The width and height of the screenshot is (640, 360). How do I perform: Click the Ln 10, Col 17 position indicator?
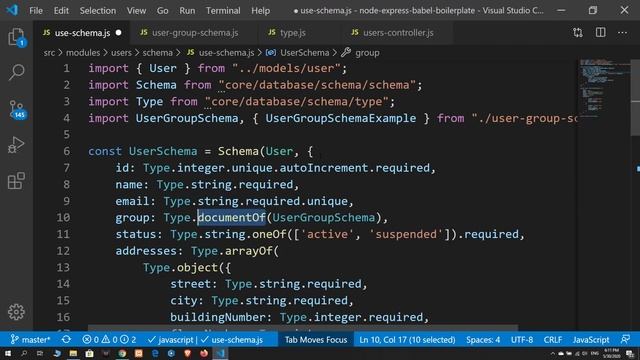[x=407, y=340]
